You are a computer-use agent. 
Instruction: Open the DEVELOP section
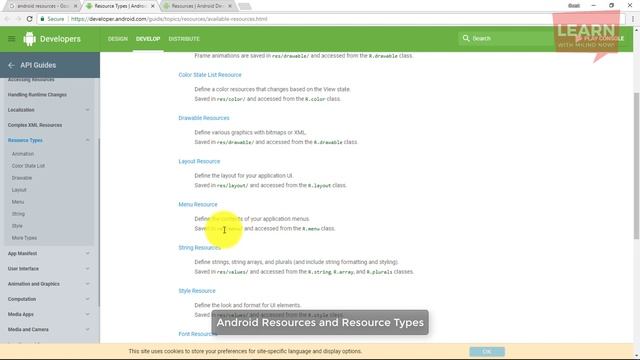click(x=148, y=39)
